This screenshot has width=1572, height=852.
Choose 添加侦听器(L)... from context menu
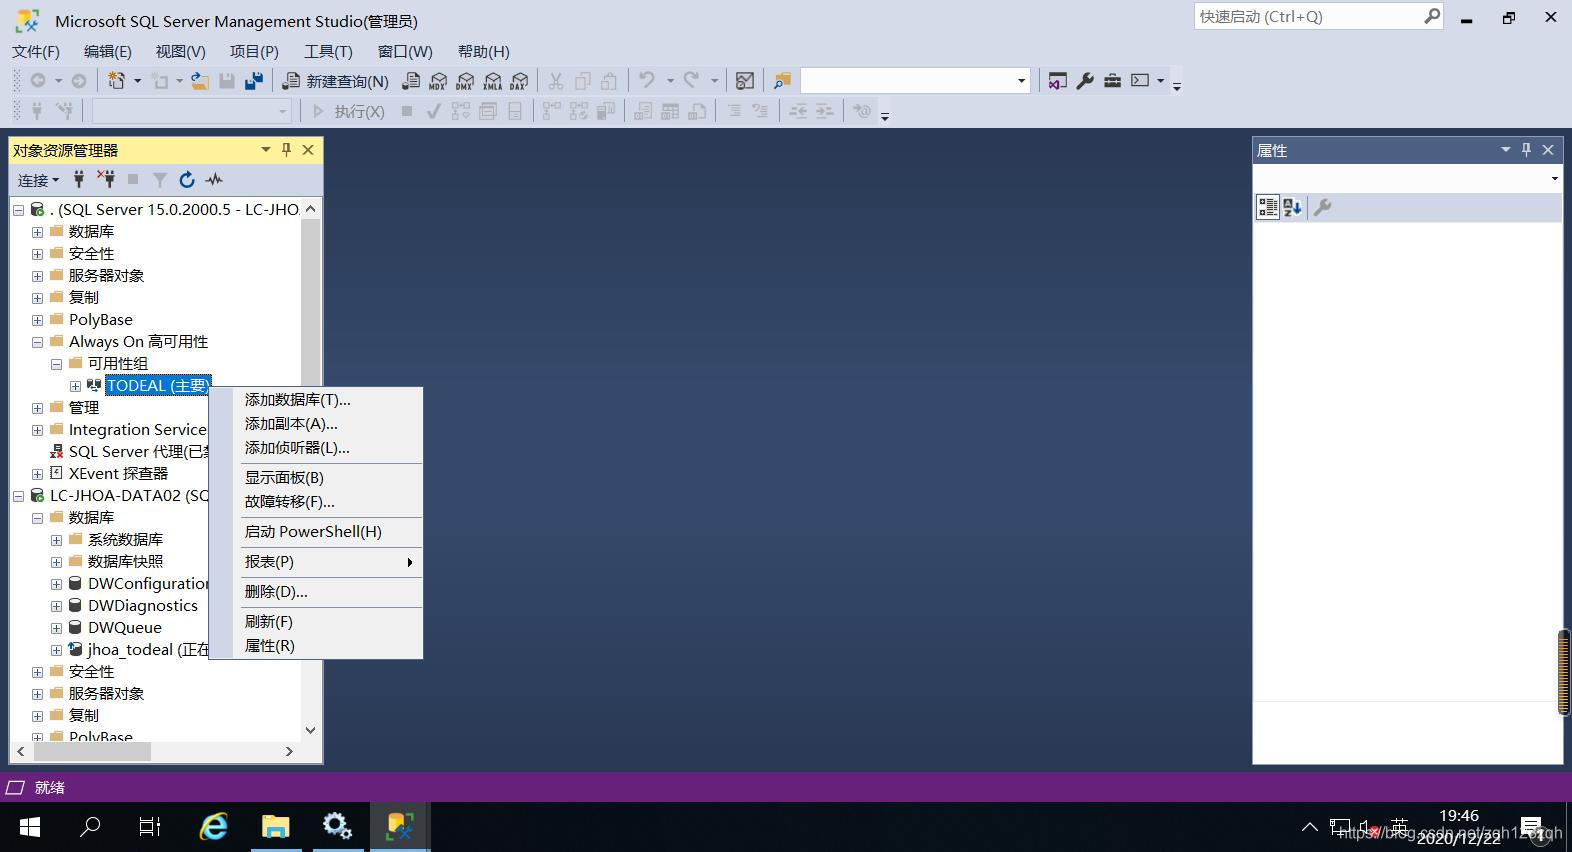(316, 448)
